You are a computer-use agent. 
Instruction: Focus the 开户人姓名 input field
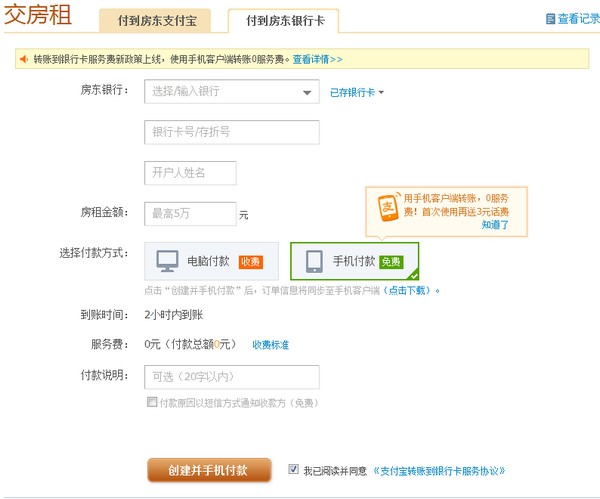[190, 173]
